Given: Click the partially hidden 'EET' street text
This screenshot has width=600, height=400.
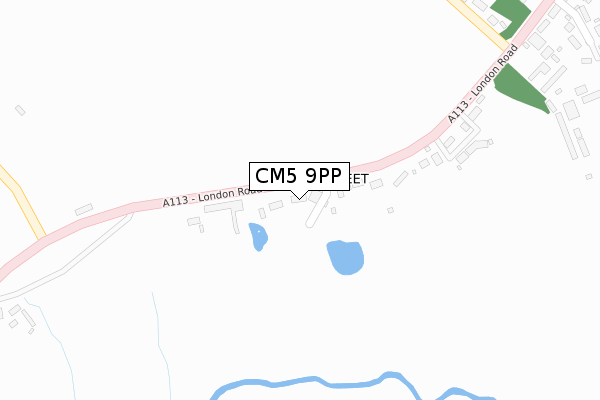Looking at the screenshot, I should click(359, 179).
